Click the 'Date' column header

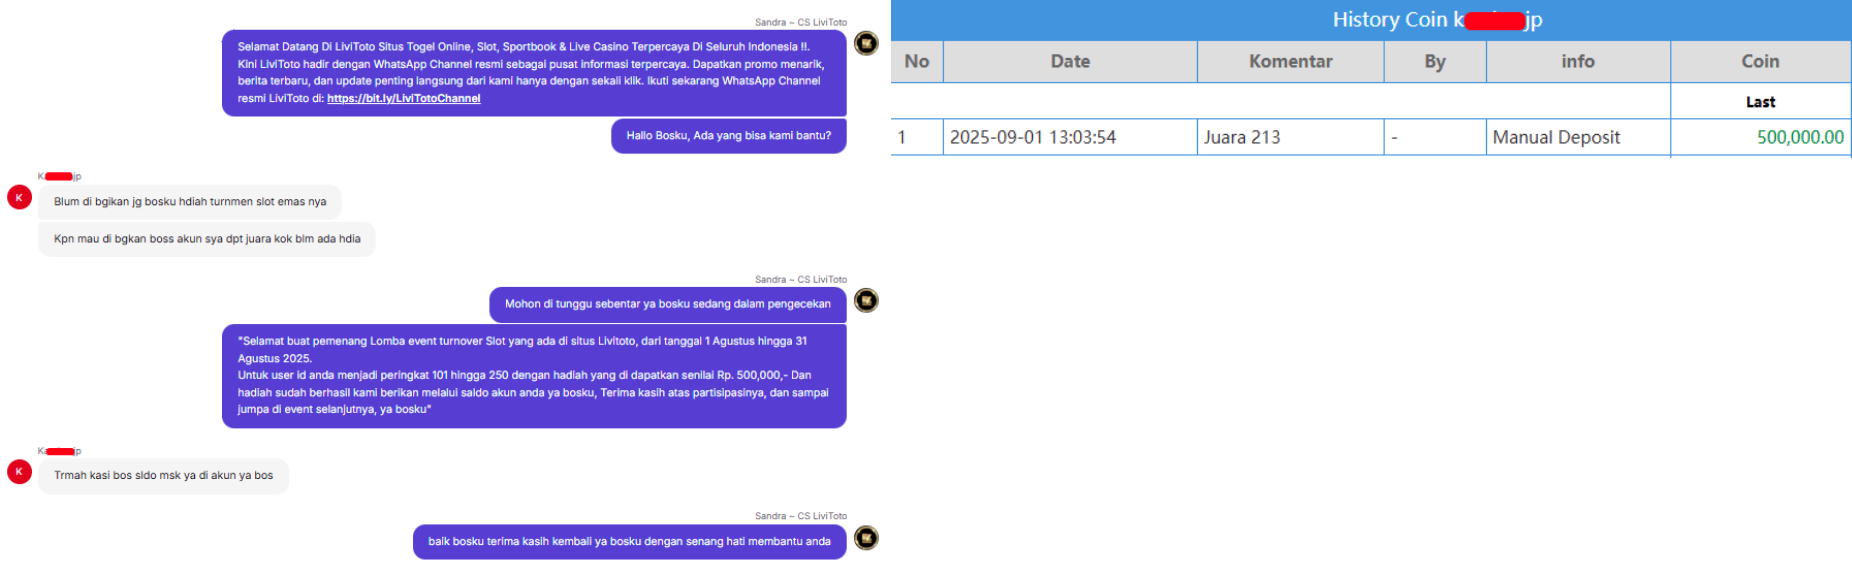click(1070, 62)
